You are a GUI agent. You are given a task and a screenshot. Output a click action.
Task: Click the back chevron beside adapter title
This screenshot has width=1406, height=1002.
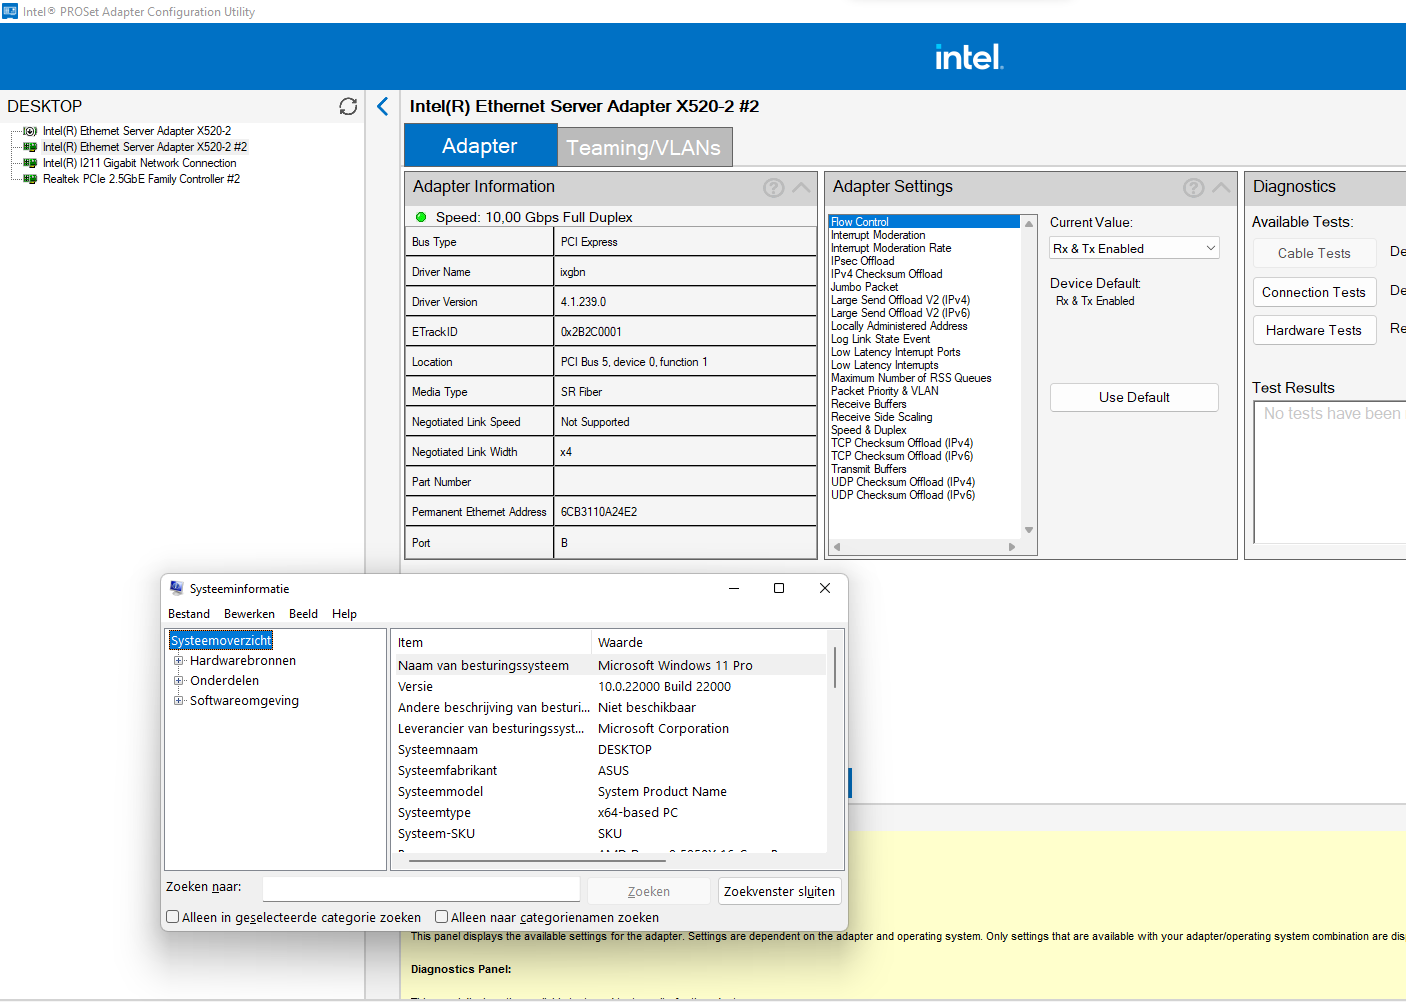click(x=382, y=106)
